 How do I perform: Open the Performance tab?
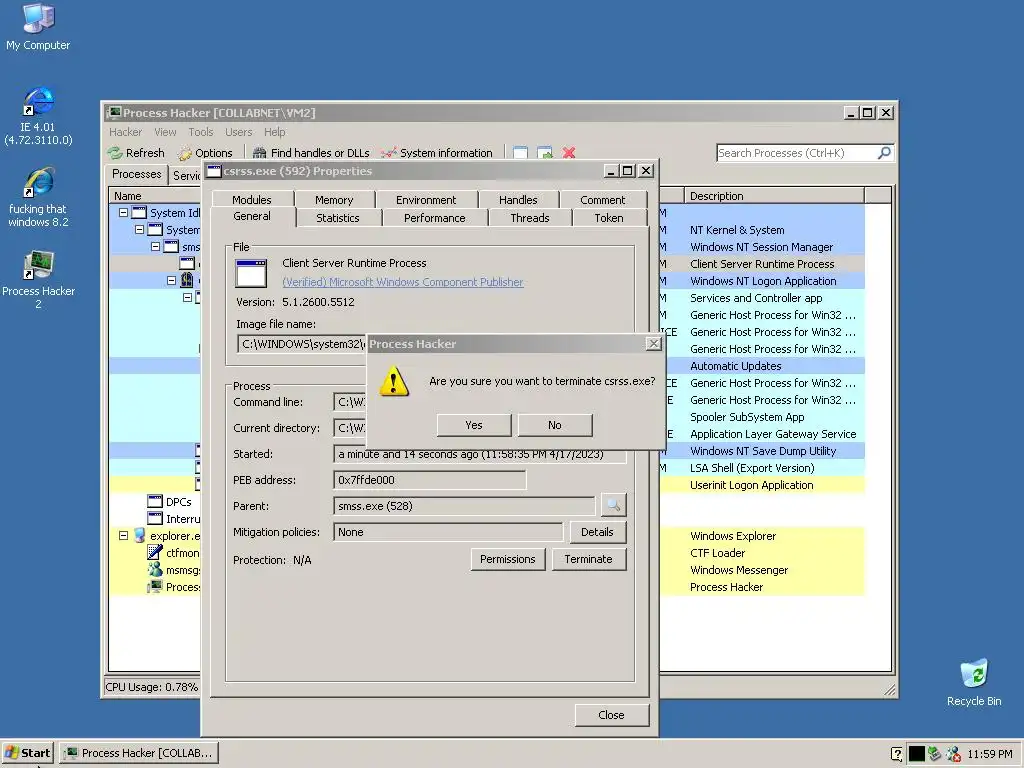(x=434, y=218)
